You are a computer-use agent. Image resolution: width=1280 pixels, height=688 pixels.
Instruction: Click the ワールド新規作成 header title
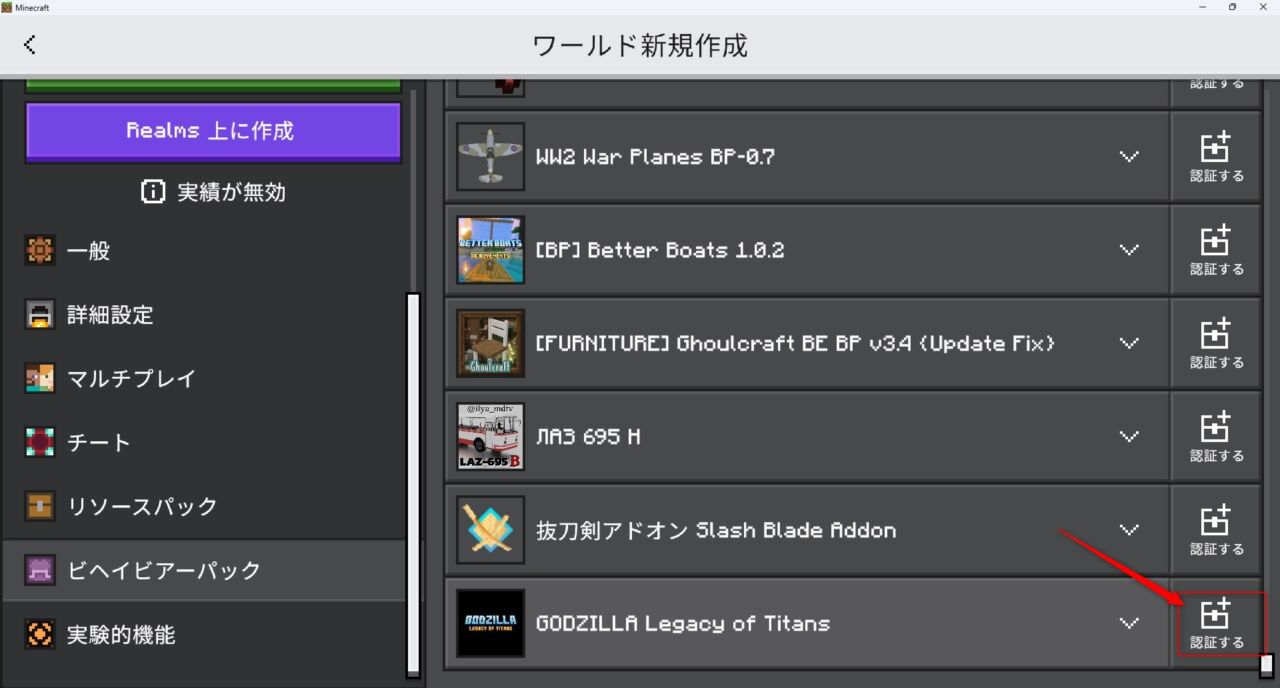pyautogui.click(x=640, y=45)
